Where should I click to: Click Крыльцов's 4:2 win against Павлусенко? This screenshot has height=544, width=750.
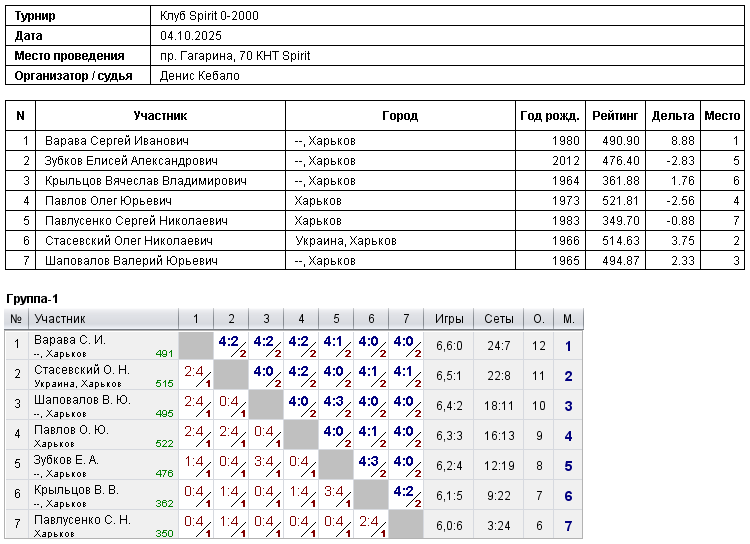click(x=403, y=491)
